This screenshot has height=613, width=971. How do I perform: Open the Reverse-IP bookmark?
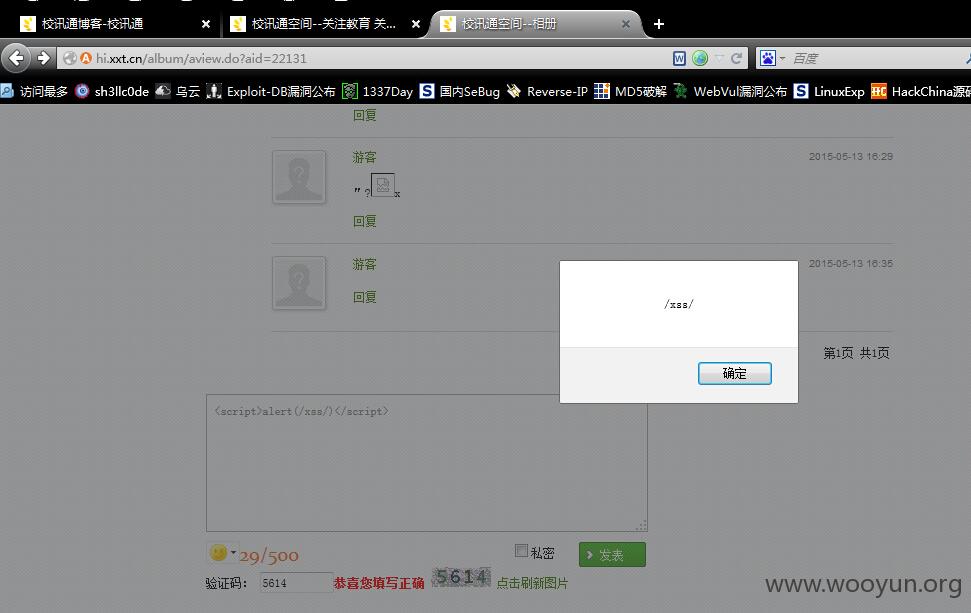(547, 92)
